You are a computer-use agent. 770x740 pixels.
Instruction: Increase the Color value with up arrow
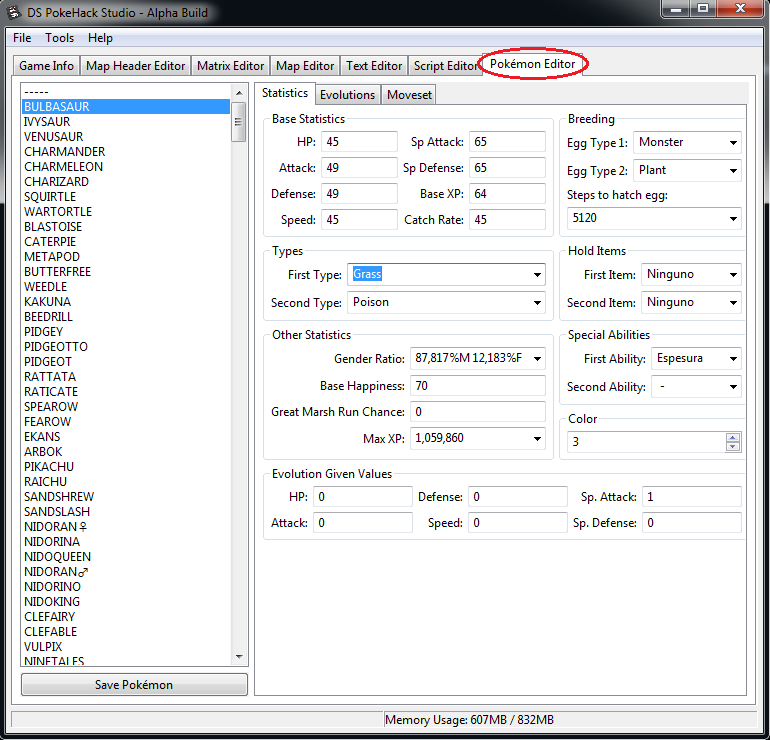point(733,438)
